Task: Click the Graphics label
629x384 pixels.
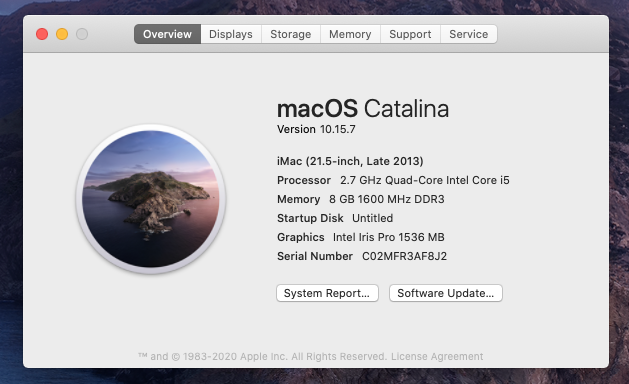Action: tap(301, 238)
